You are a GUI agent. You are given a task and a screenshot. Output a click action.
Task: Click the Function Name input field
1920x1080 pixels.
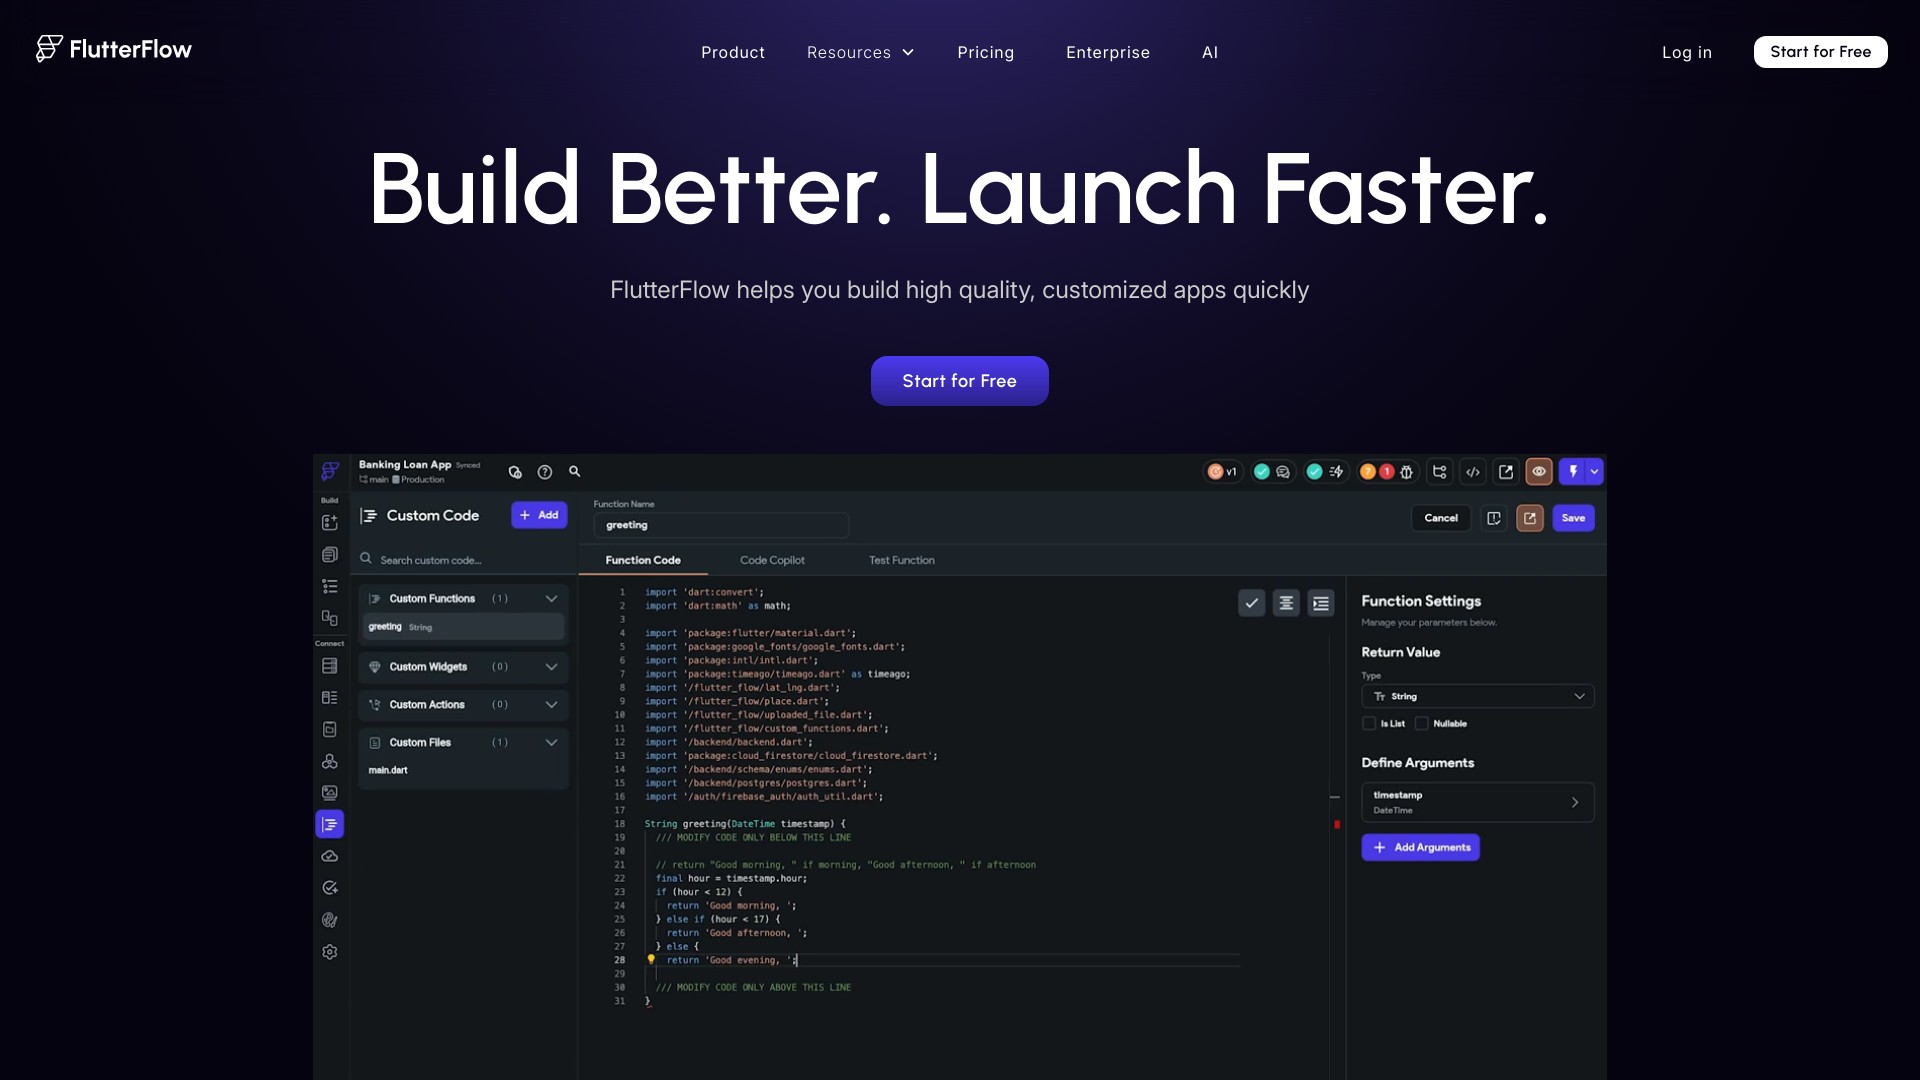720,525
